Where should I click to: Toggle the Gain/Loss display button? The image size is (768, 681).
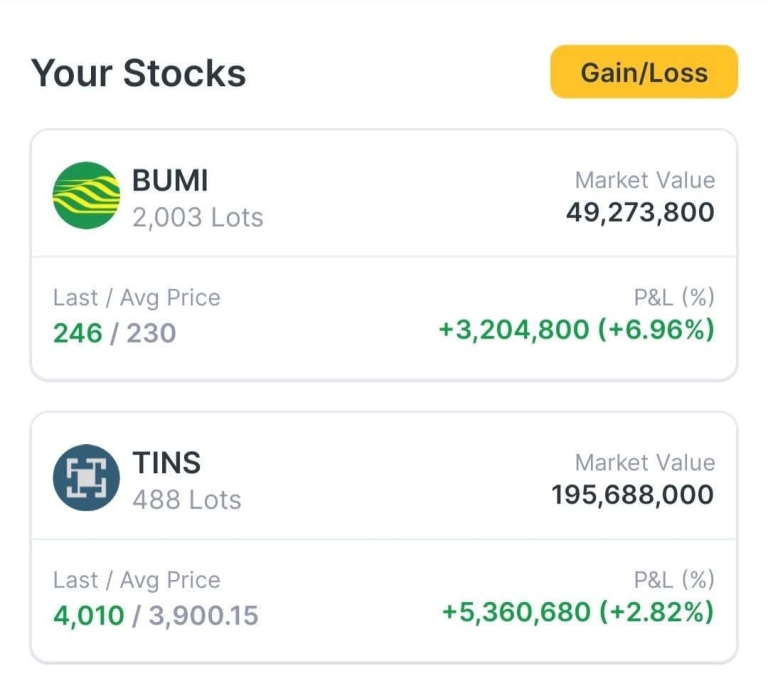[643, 72]
